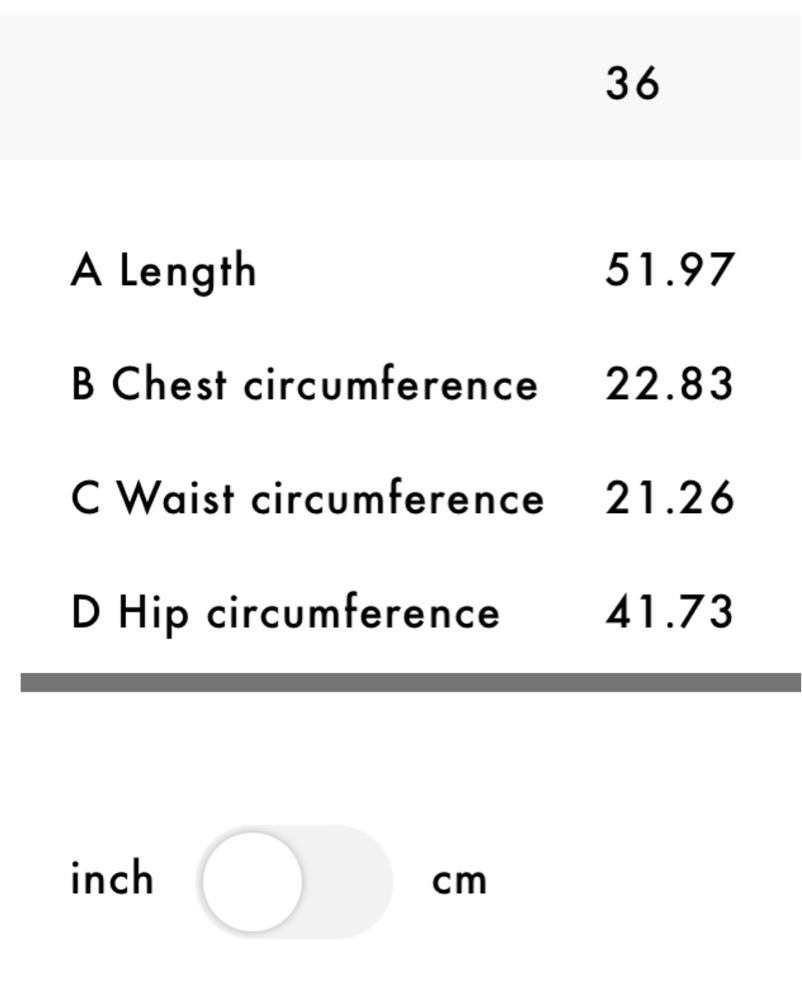The image size is (802, 1000).
Task: Click the letter A measurement marker
Action: click(x=86, y=270)
